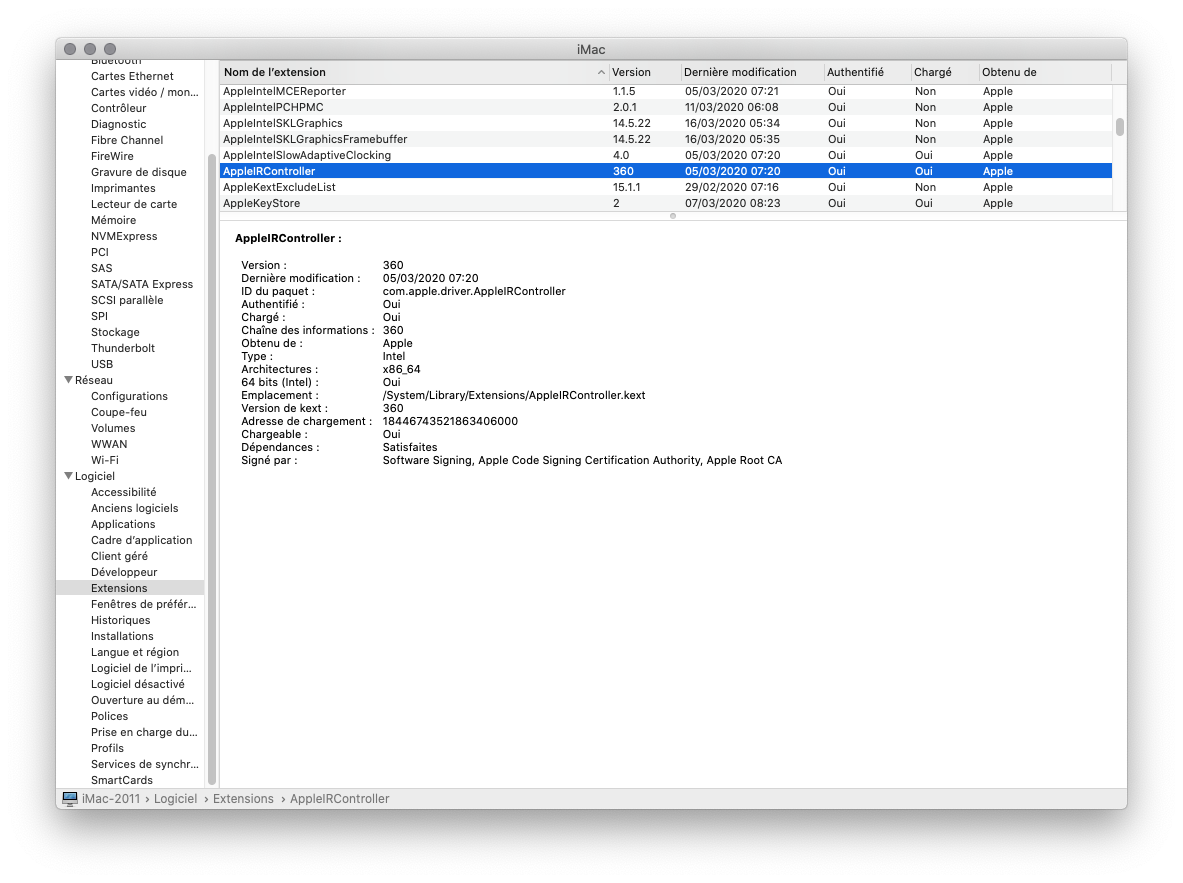This screenshot has width=1183, height=883.
Task: Select Cadre d'application in sidebar
Action: pos(142,540)
